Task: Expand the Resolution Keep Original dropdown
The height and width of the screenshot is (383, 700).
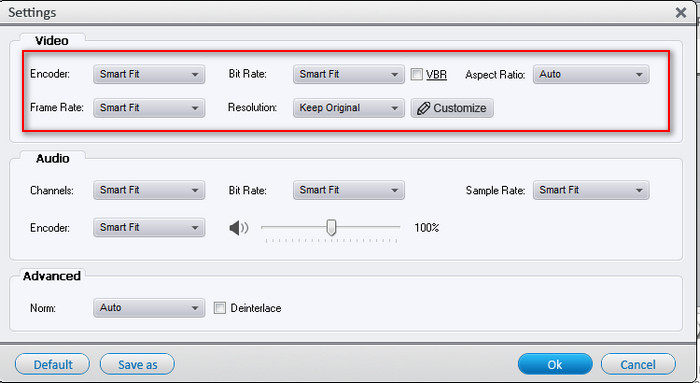Action: point(349,108)
